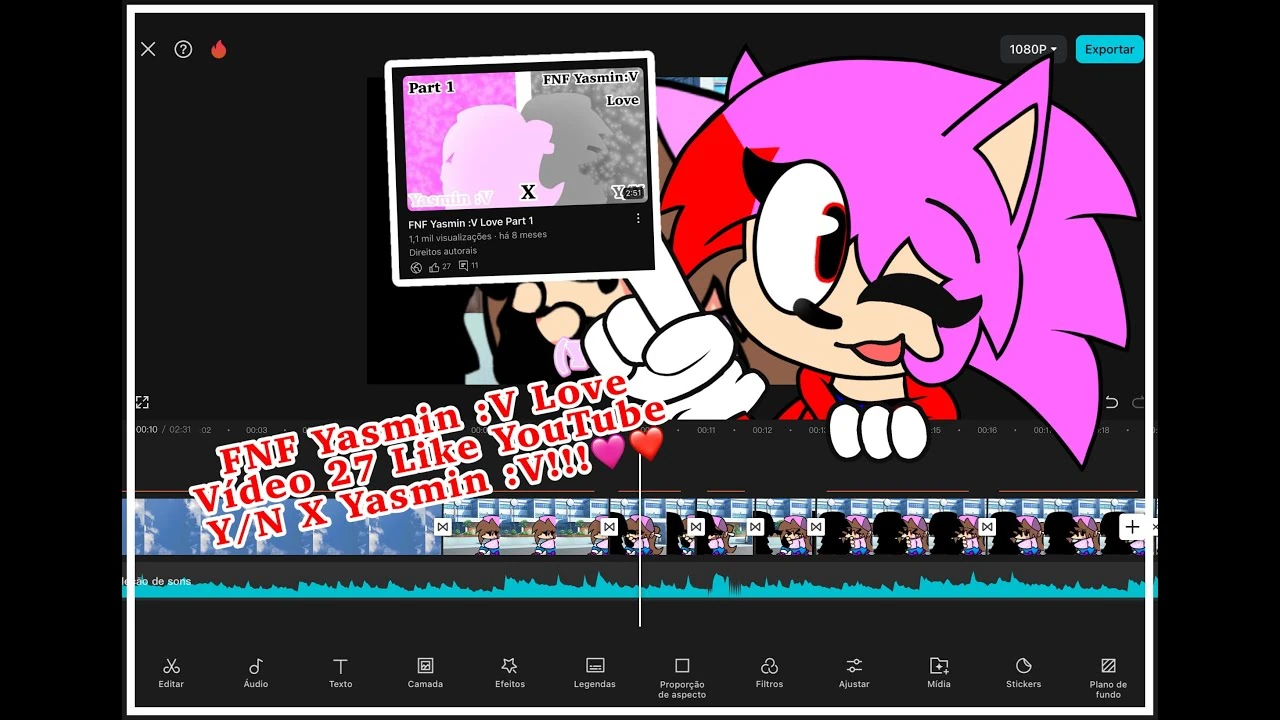Enter fullscreen preview mode

[x=142, y=401]
